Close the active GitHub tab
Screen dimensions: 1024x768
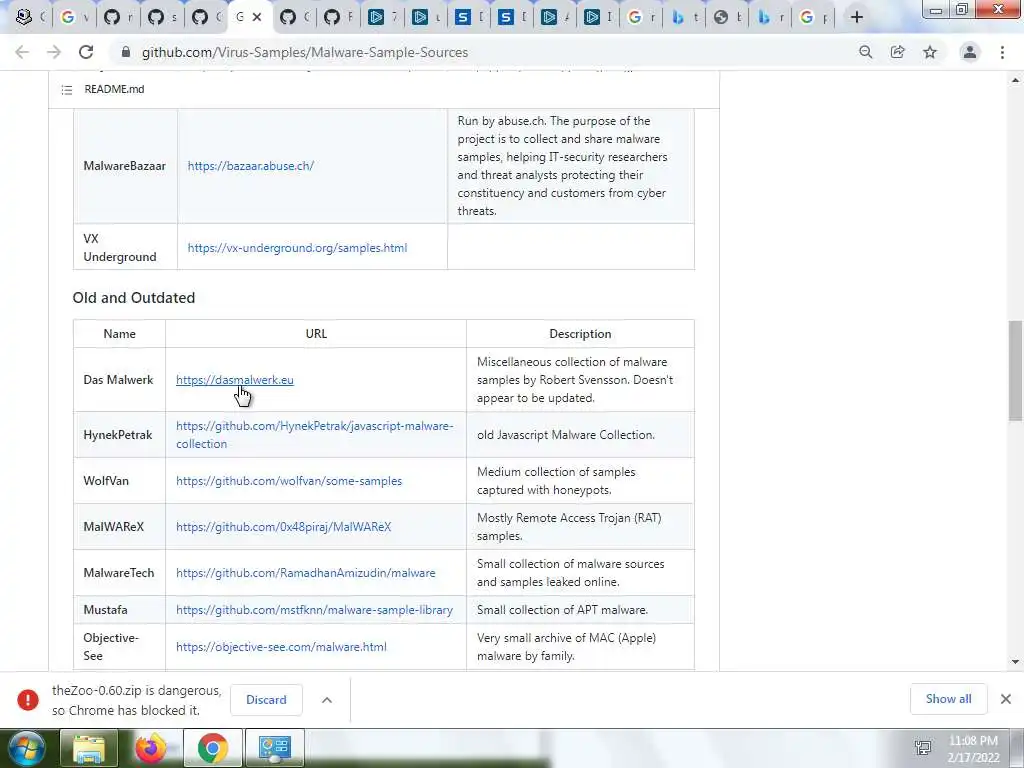[257, 17]
